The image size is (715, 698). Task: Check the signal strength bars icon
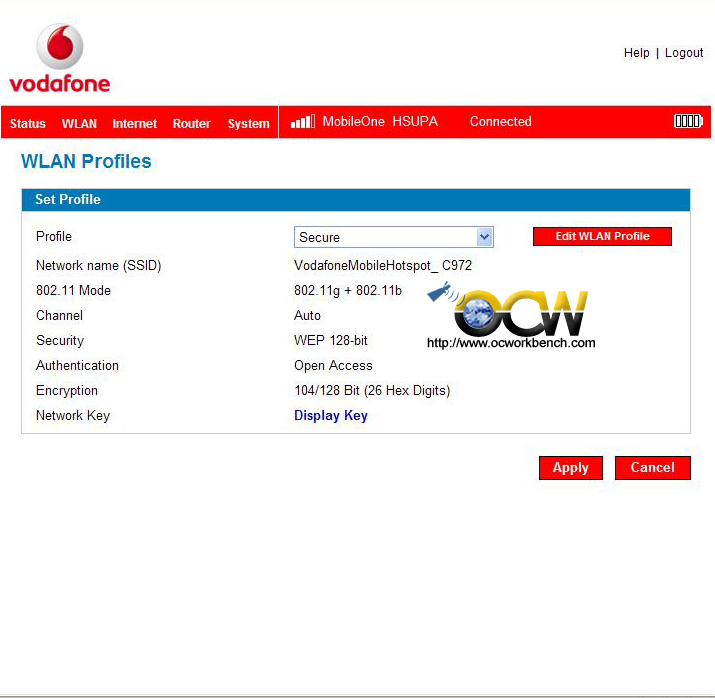point(303,122)
